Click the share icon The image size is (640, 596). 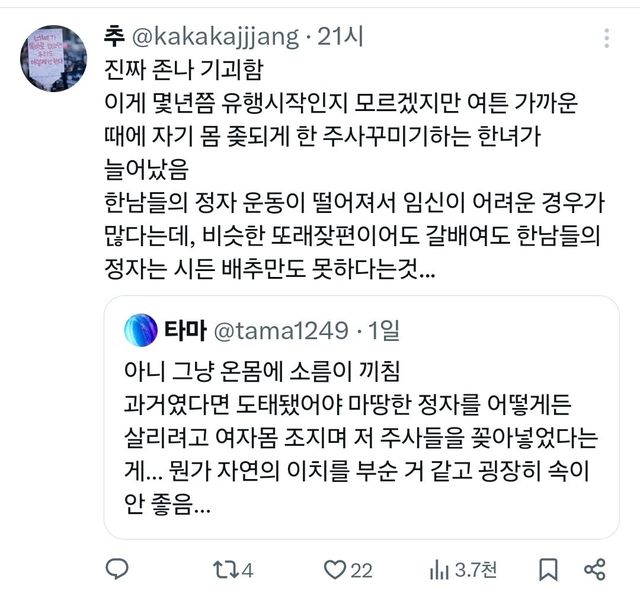(x=594, y=569)
